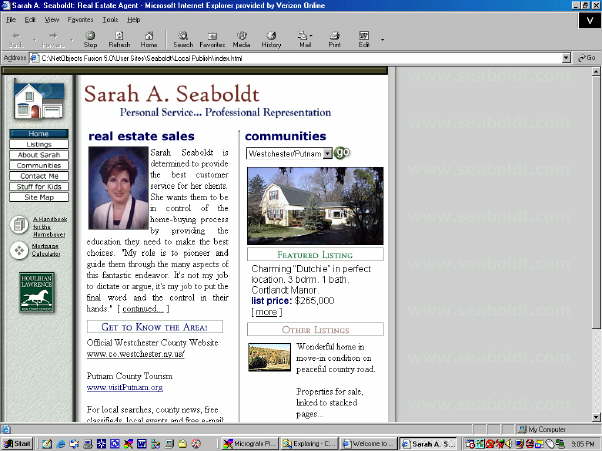Open the Search toolbar button

(x=183, y=40)
